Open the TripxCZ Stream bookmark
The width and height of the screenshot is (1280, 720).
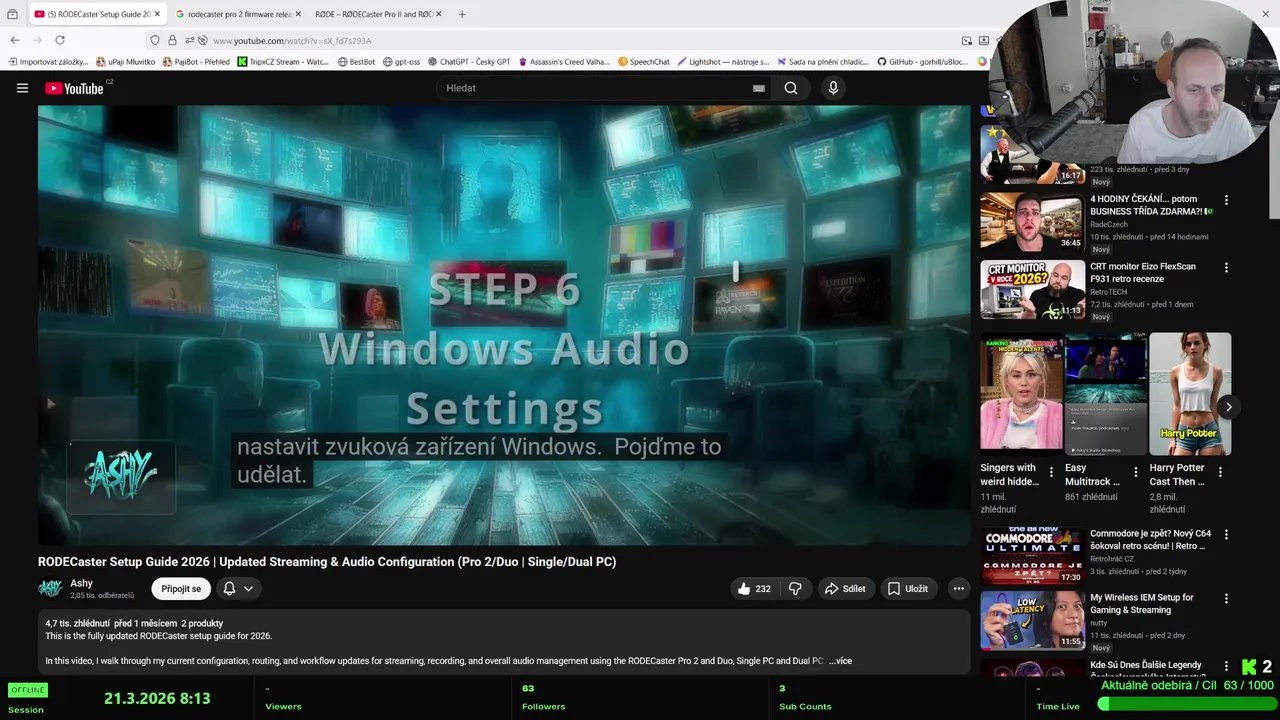283,62
